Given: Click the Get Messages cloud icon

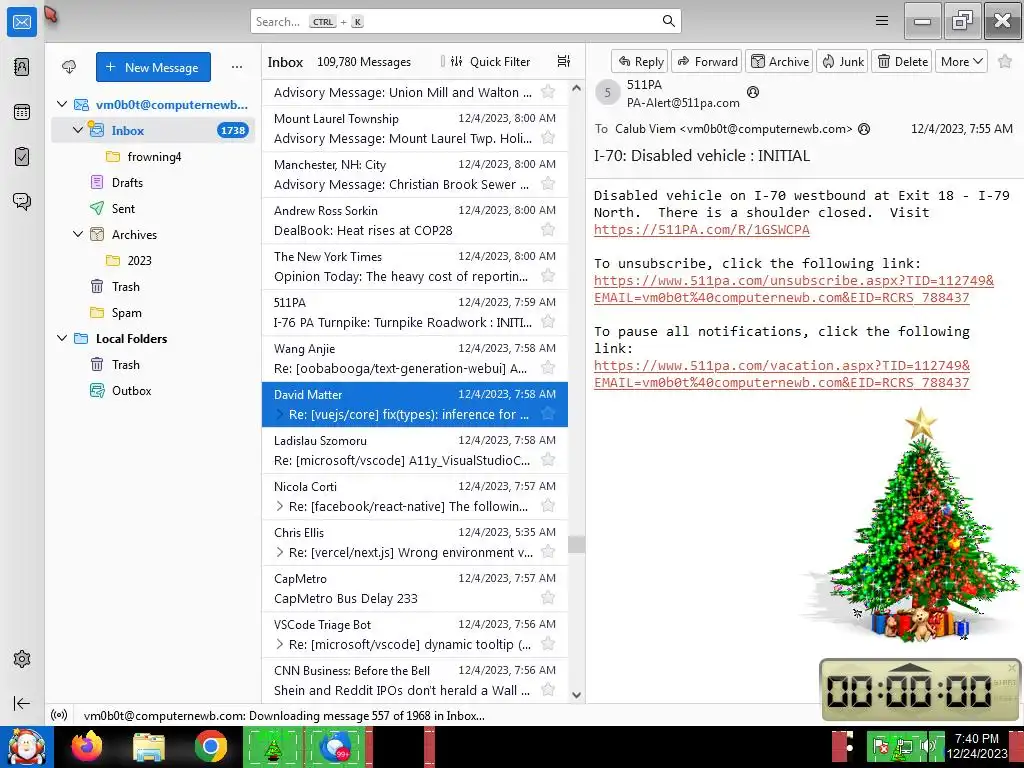Looking at the screenshot, I should [69, 67].
